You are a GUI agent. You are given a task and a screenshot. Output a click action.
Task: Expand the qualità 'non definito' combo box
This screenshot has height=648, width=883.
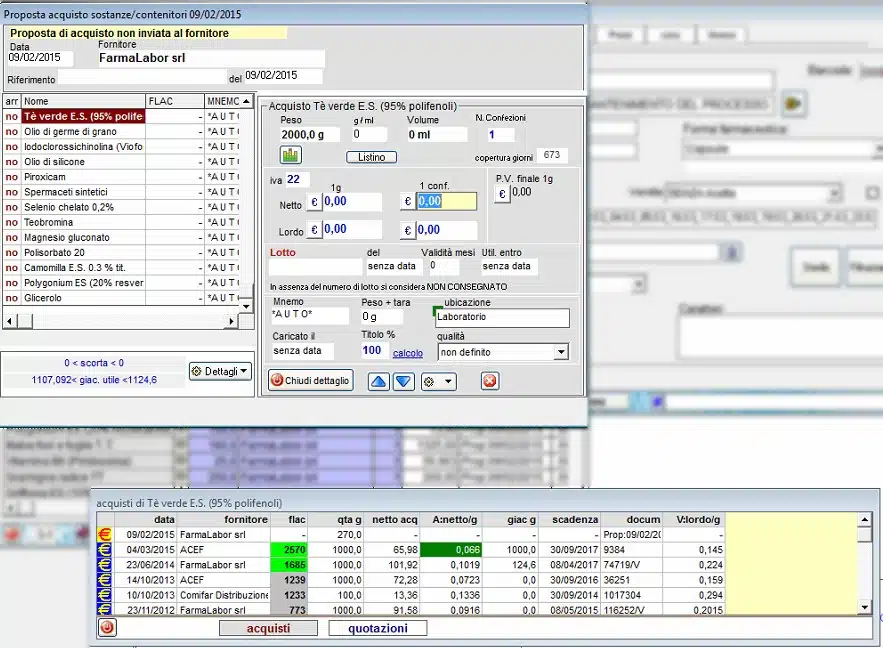tap(561, 352)
